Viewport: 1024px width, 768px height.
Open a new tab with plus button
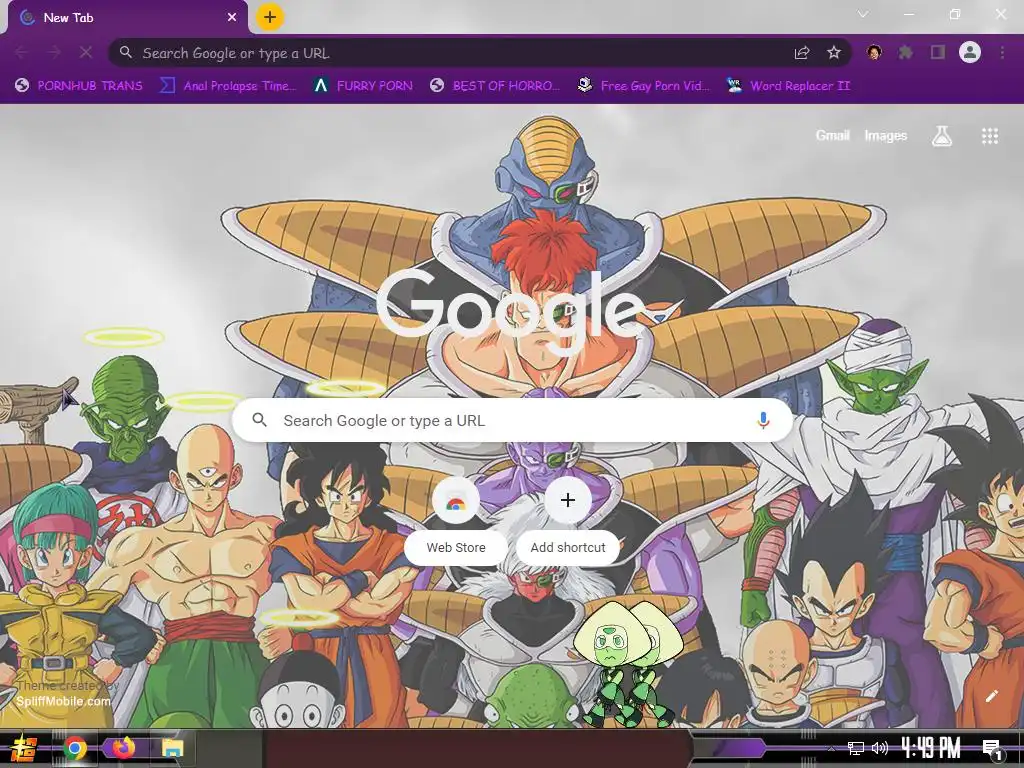270,17
